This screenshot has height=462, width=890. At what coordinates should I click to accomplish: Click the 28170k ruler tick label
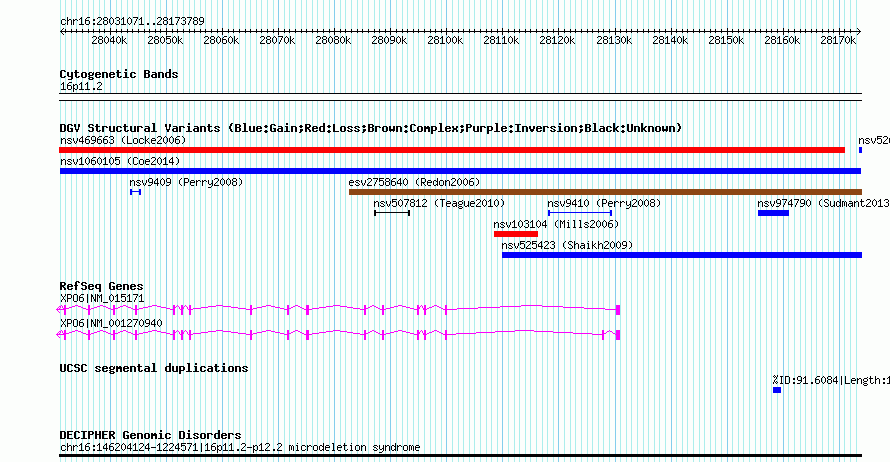click(x=838, y=41)
